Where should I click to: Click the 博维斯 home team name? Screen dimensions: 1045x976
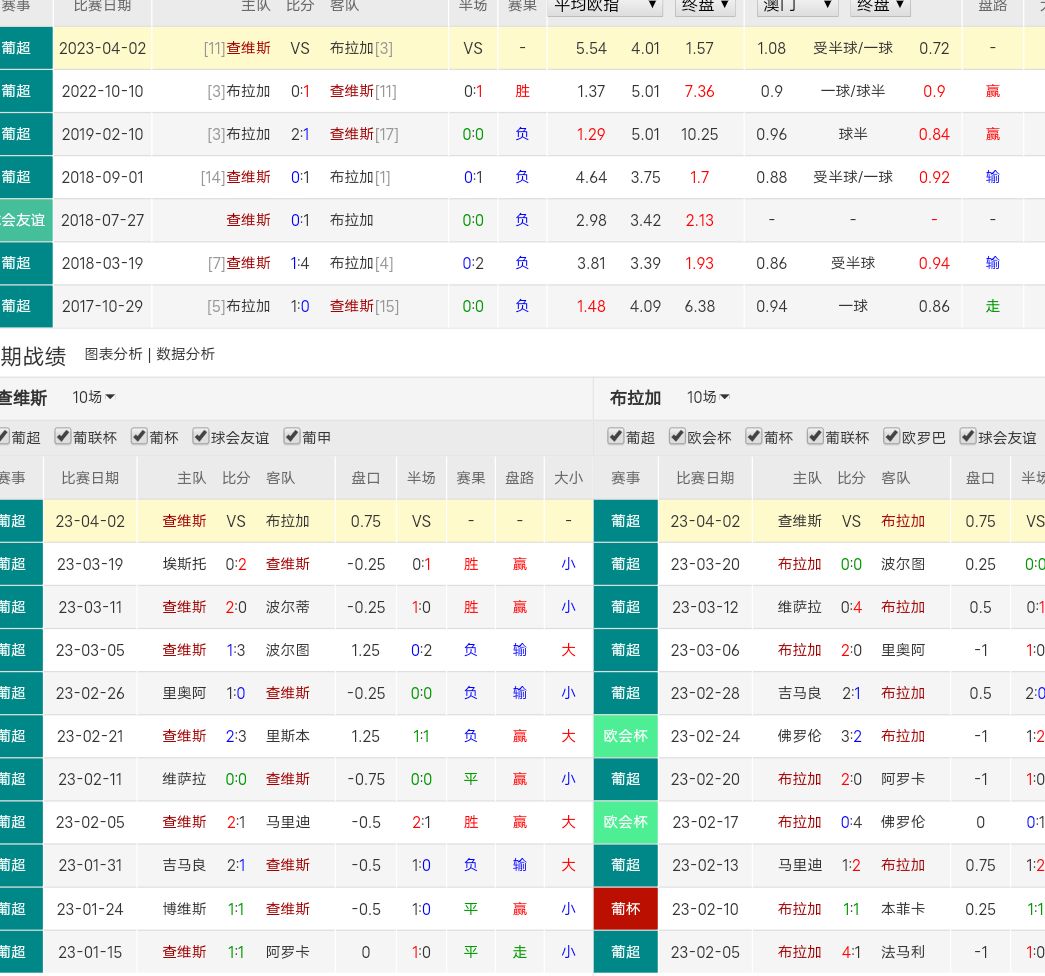click(x=184, y=909)
